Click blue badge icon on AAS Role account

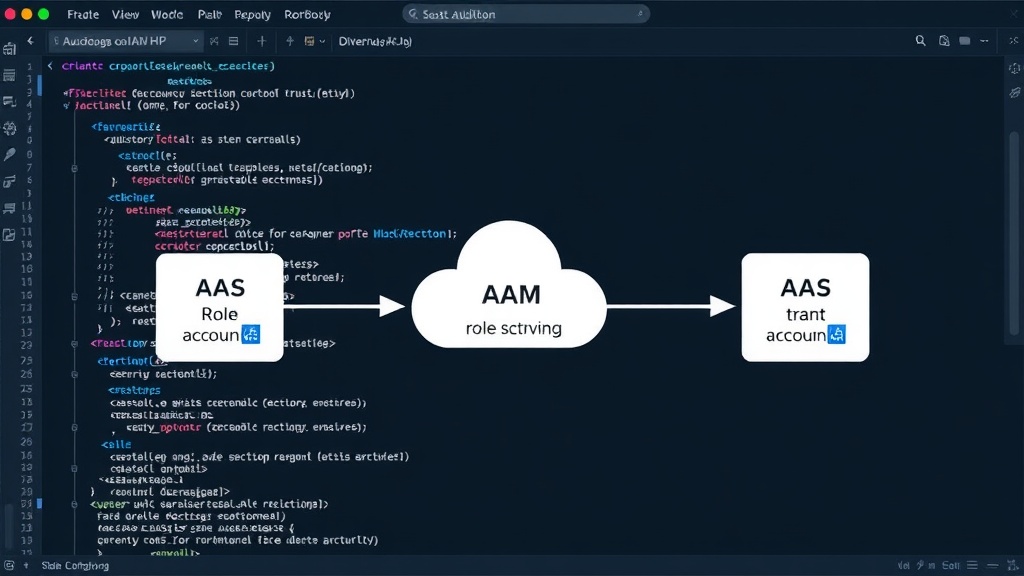[251, 334]
